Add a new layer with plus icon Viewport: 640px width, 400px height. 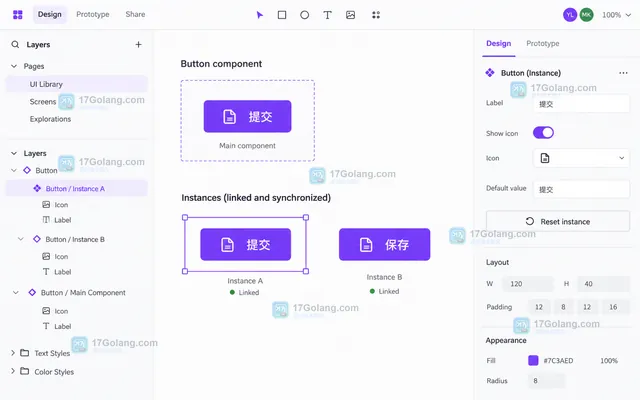138,44
